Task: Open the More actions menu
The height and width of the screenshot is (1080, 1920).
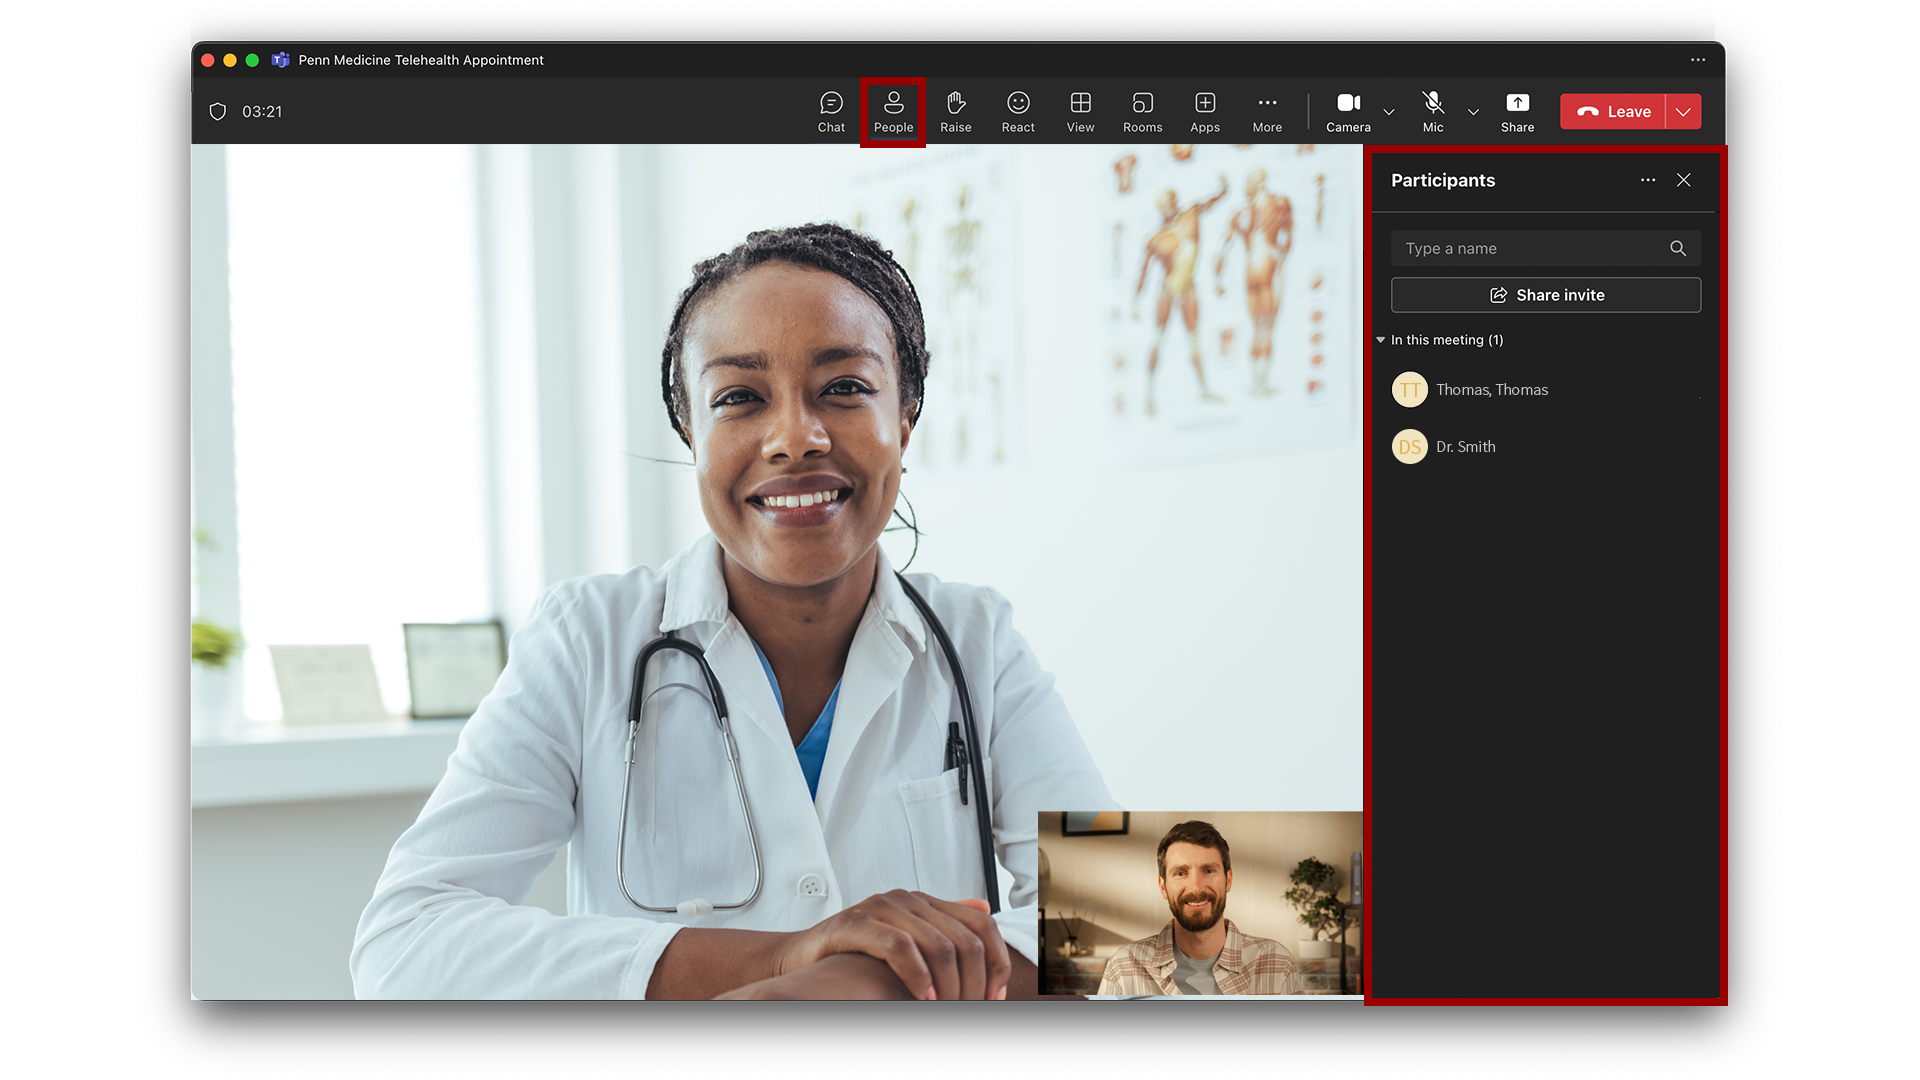Action: pos(1267,111)
